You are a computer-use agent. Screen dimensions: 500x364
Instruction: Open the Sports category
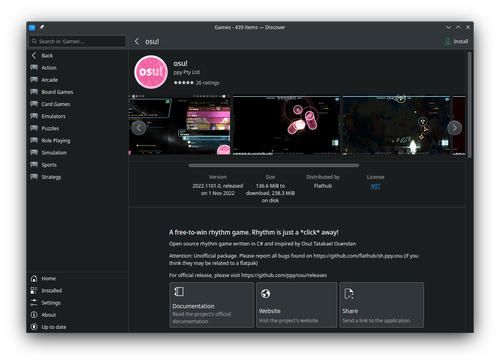click(77, 165)
